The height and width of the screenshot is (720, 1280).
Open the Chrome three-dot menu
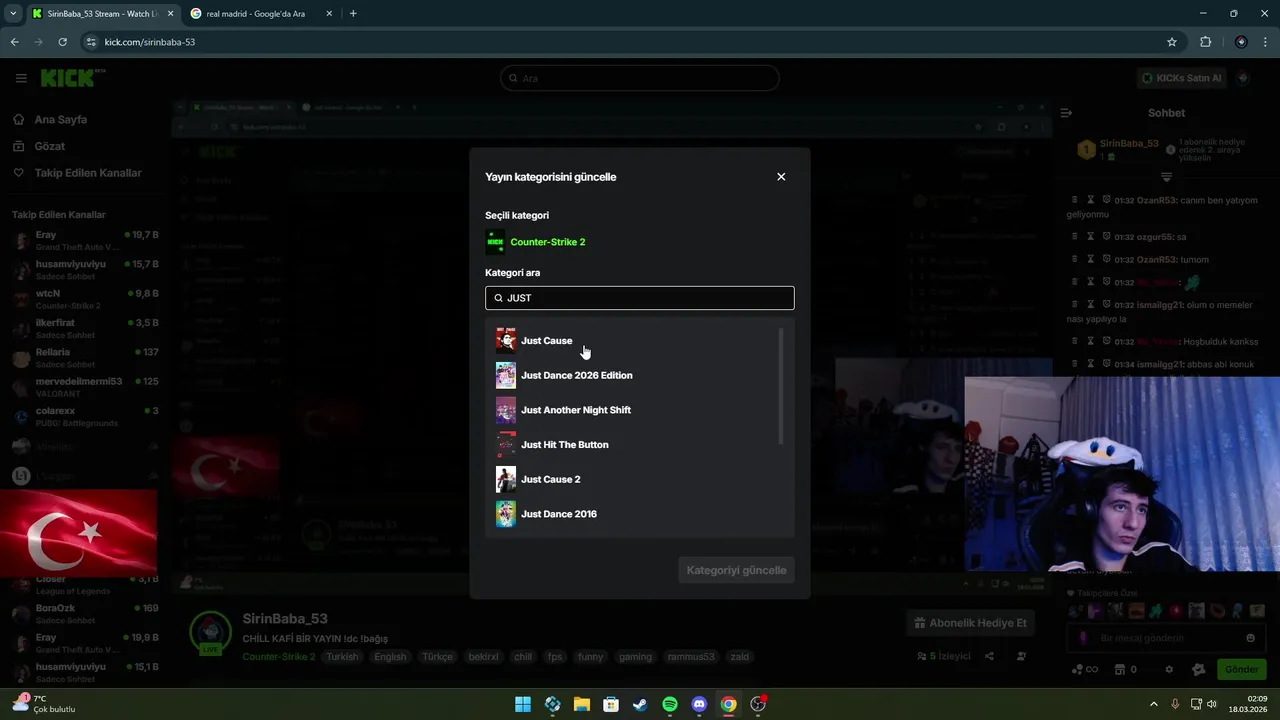point(1267,42)
